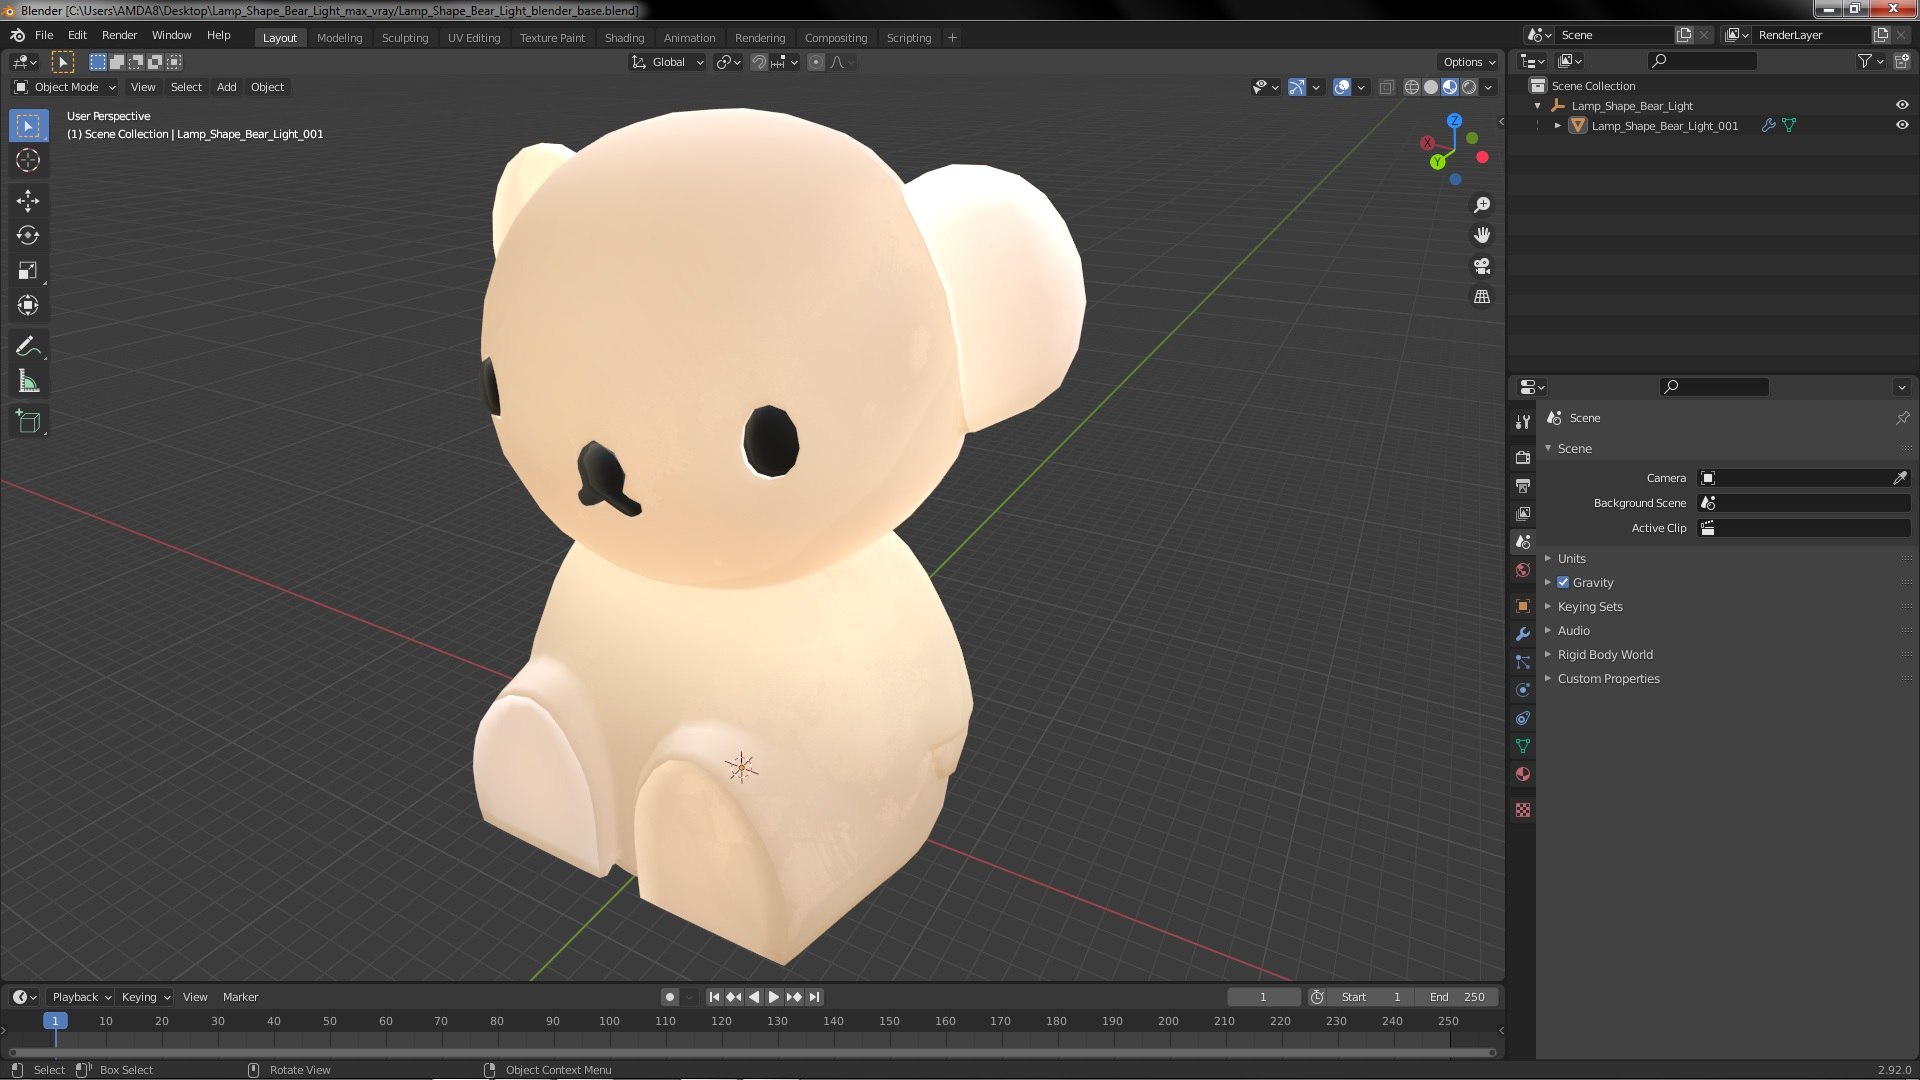Viewport: 1920px width, 1080px height.
Task: Open the Options button in viewport header
Action: pyautogui.click(x=1468, y=62)
